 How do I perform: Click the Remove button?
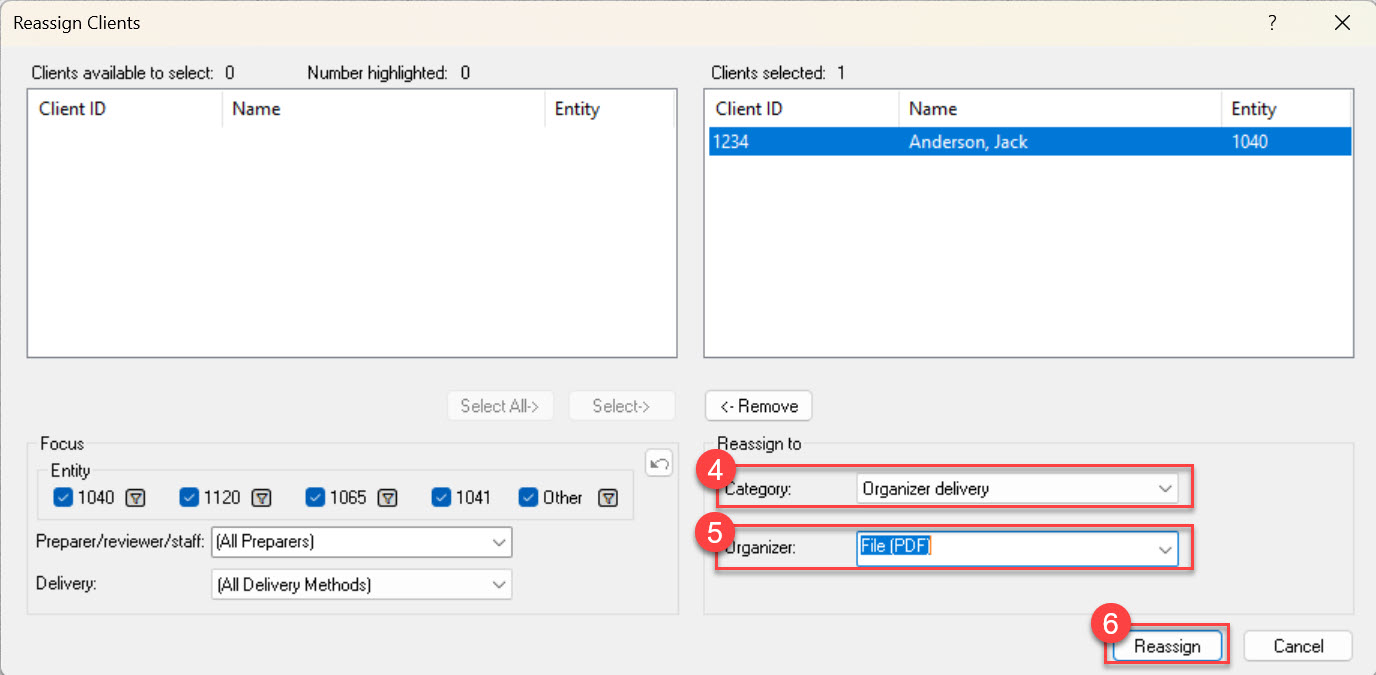758,406
